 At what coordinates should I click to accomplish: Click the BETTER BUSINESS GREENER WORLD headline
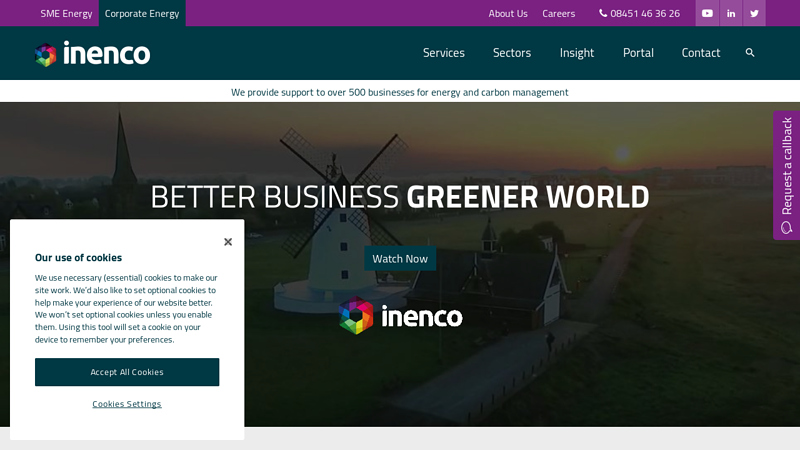[x=399, y=197]
